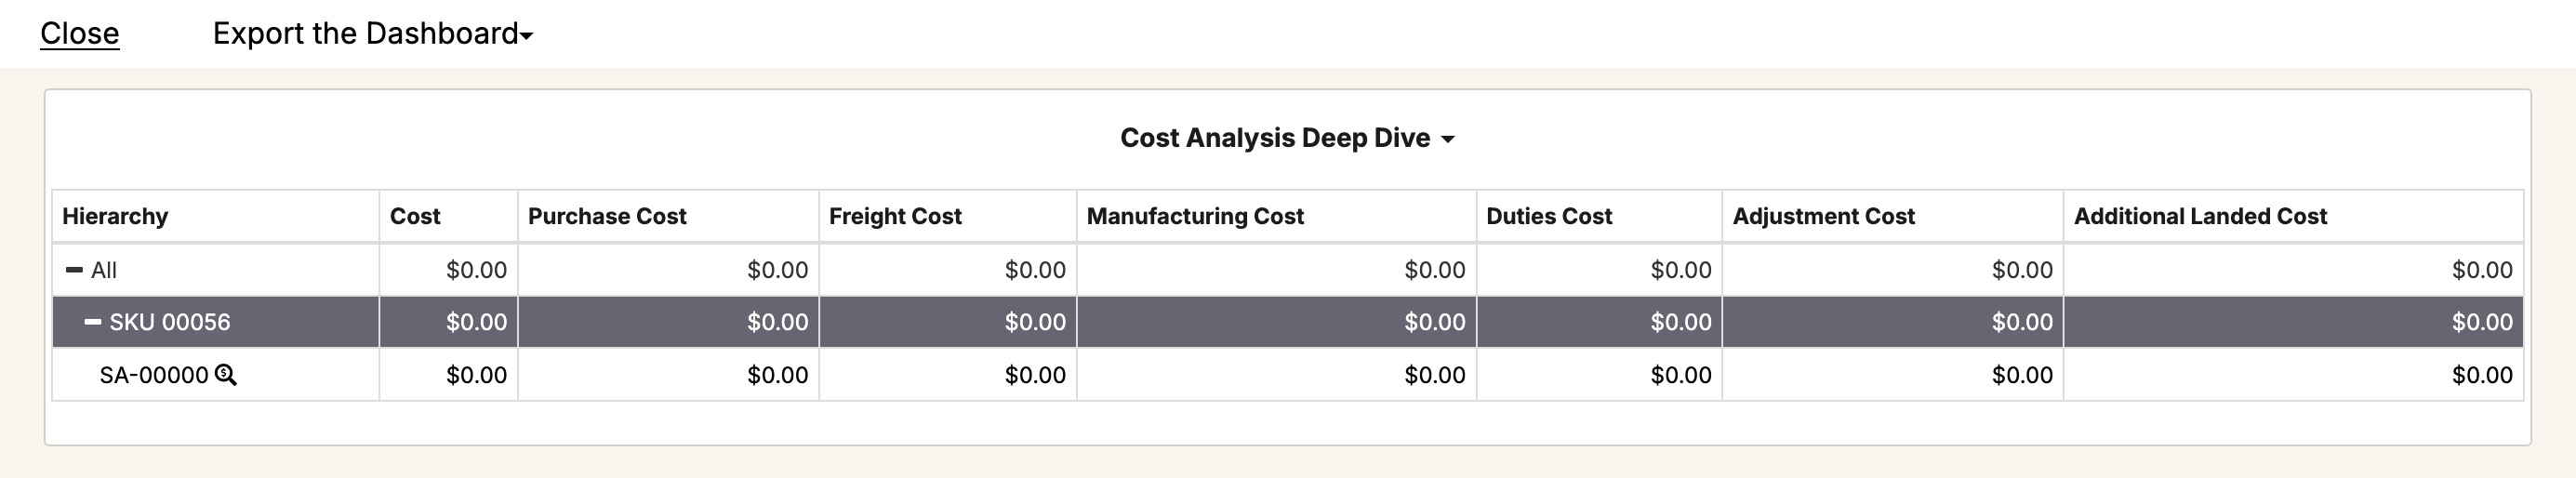Click the Additional Landed Cost column header
This screenshot has height=478, width=2576.
tap(2199, 216)
